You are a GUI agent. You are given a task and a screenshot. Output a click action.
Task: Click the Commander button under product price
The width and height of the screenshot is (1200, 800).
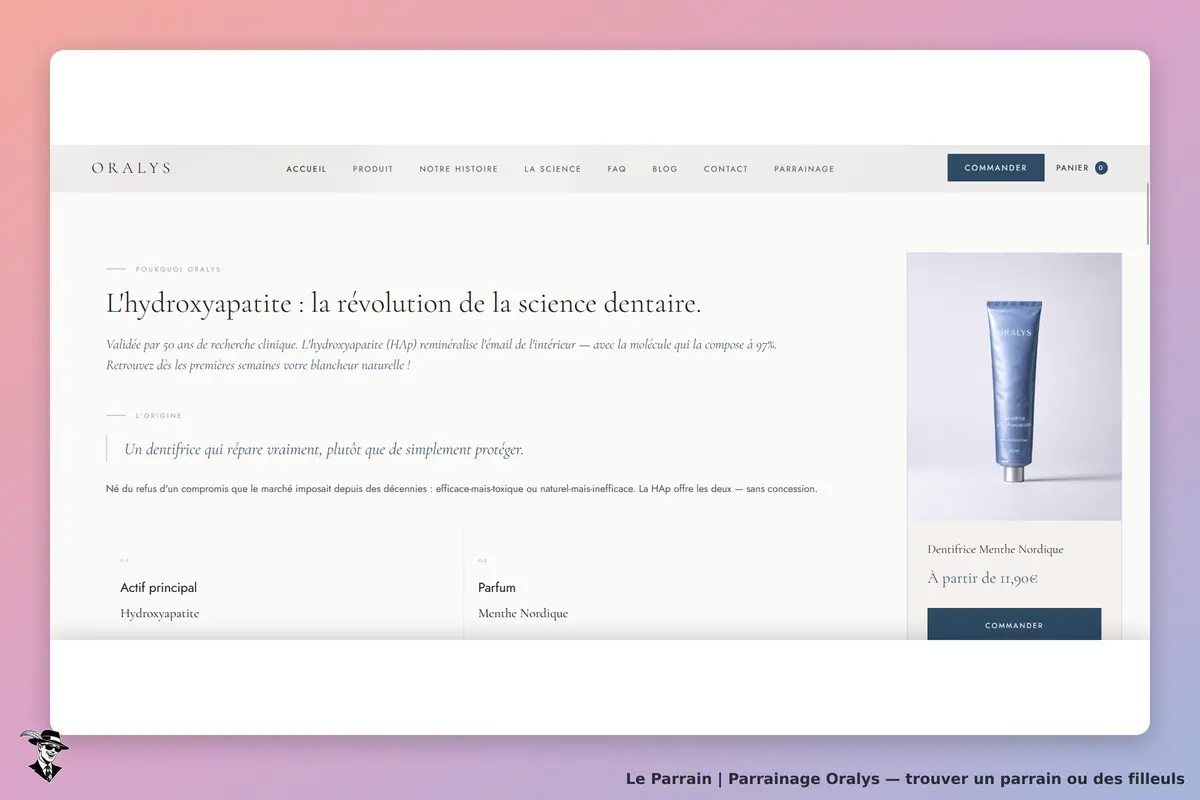click(x=1014, y=625)
